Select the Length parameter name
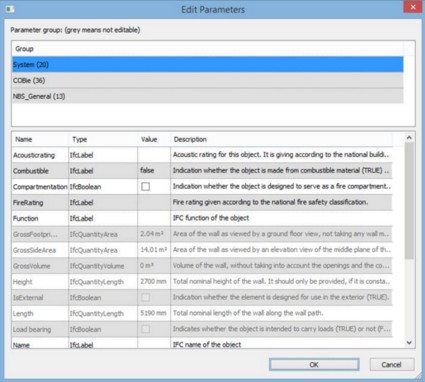The height and width of the screenshot is (382, 425). coord(23,313)
